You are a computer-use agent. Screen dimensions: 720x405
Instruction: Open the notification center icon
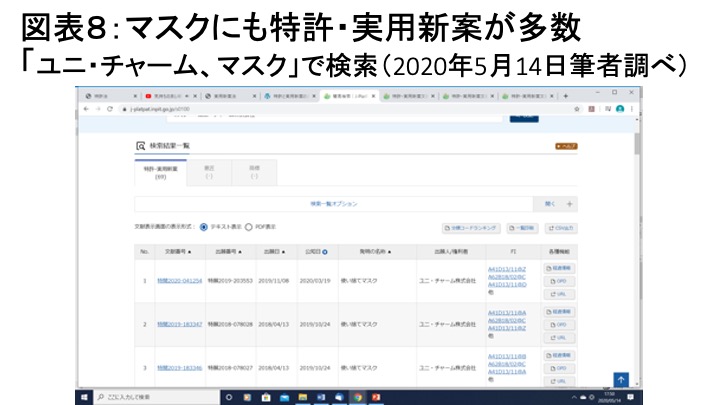pos(630,397)
